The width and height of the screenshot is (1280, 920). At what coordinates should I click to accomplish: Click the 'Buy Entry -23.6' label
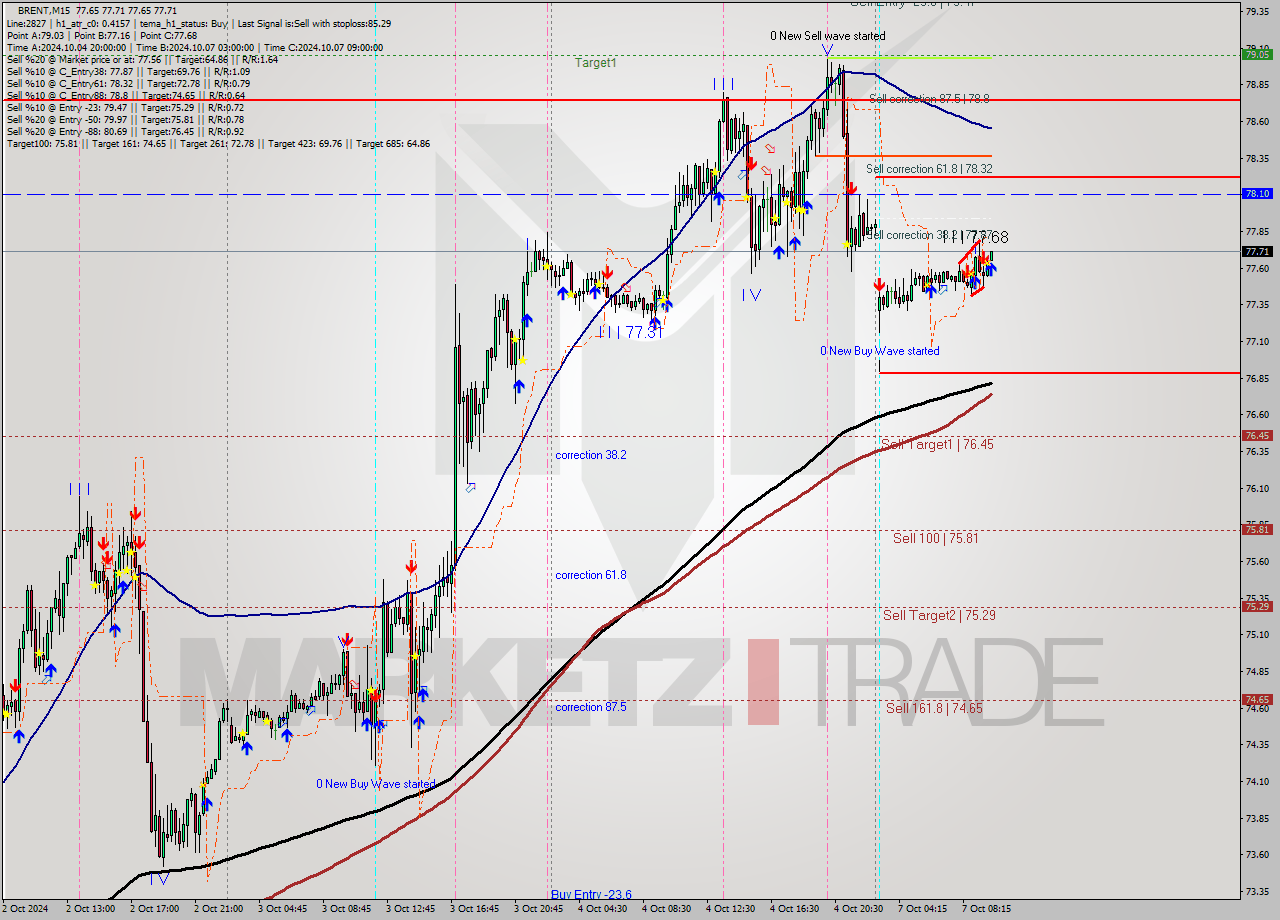click(x=591, y=894)
